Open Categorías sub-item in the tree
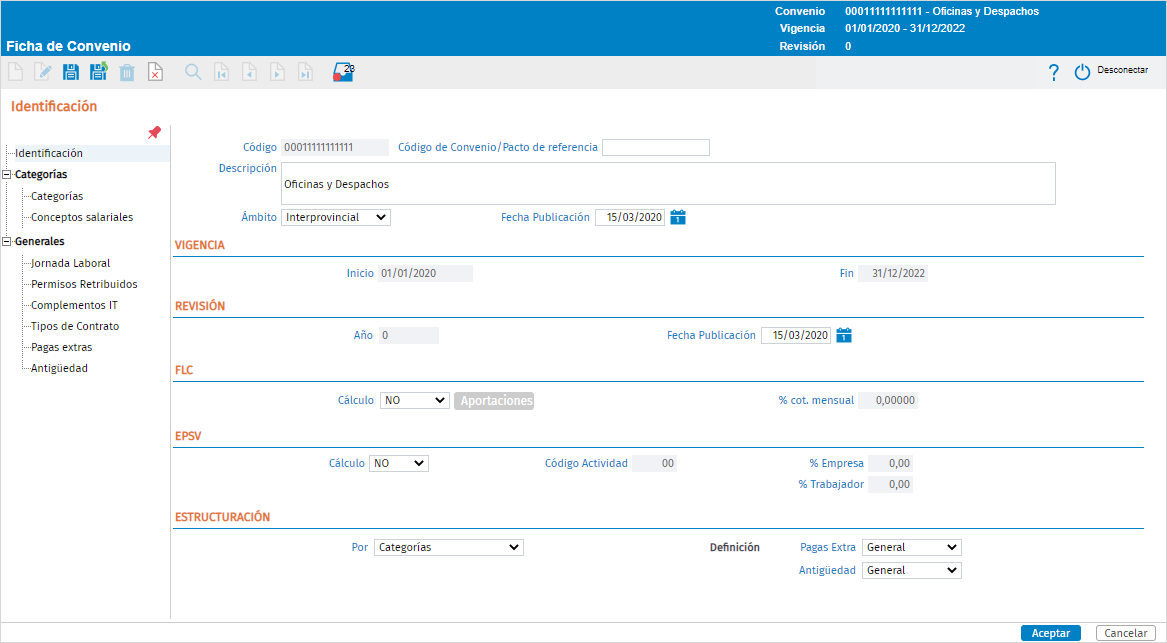 (x=57, y=196)
